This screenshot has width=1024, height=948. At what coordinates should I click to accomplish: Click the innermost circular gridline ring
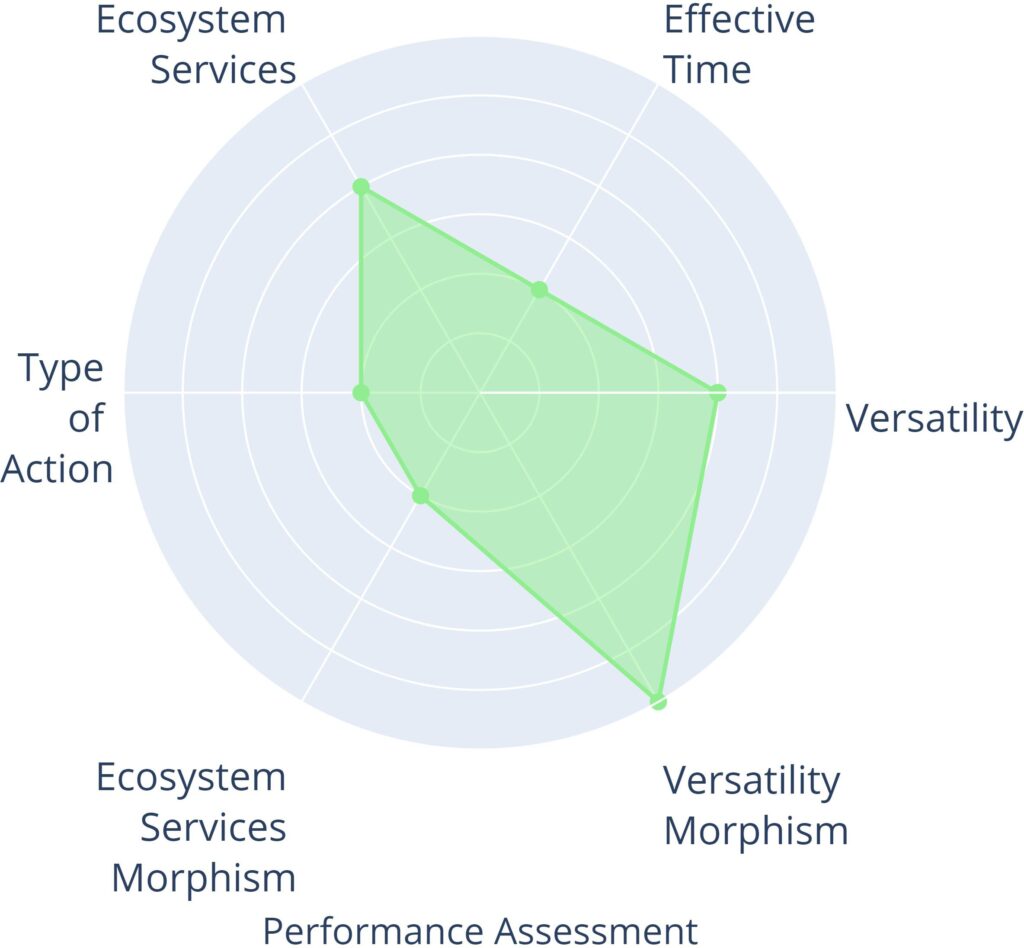click(x=480, y=334)
